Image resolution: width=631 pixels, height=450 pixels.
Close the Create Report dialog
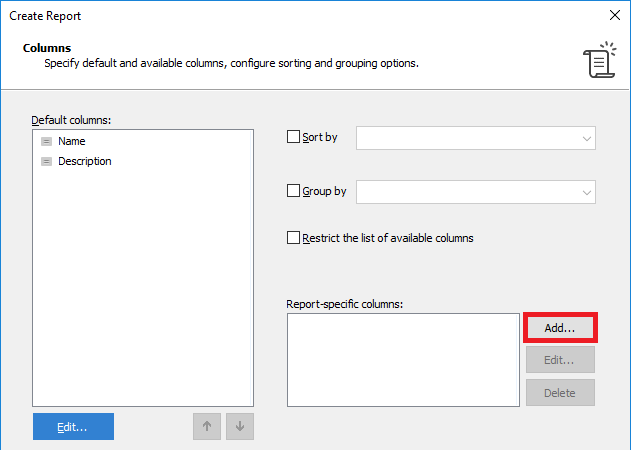(614, 15)
